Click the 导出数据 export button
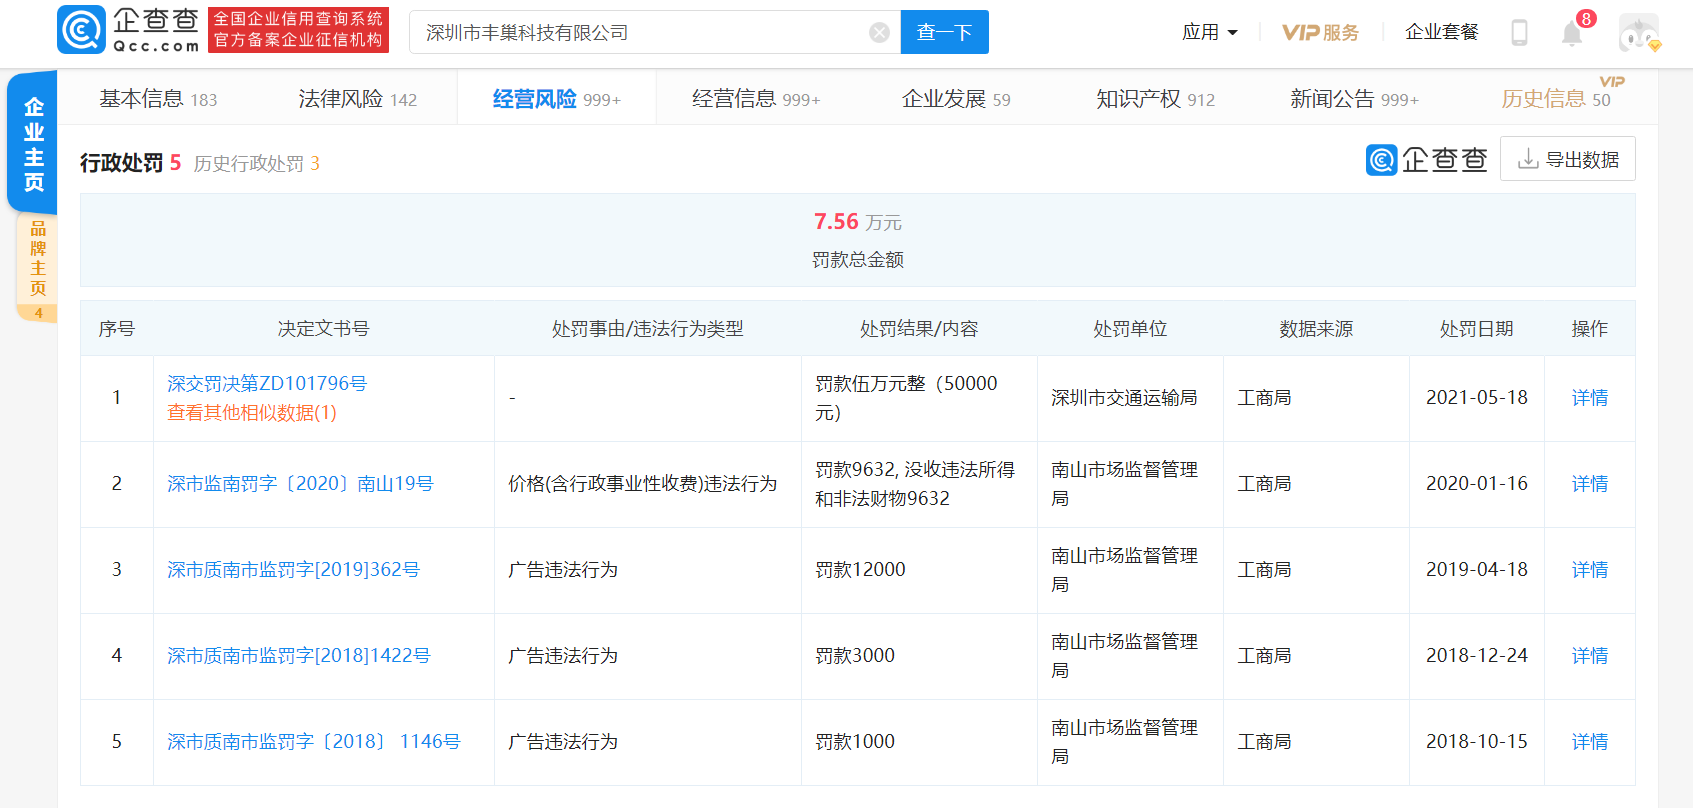Screen dimensions: 1693x808 1567,159
